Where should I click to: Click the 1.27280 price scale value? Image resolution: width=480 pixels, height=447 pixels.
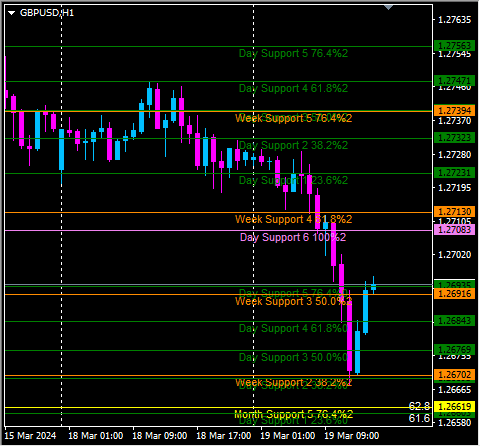[455, 155]
